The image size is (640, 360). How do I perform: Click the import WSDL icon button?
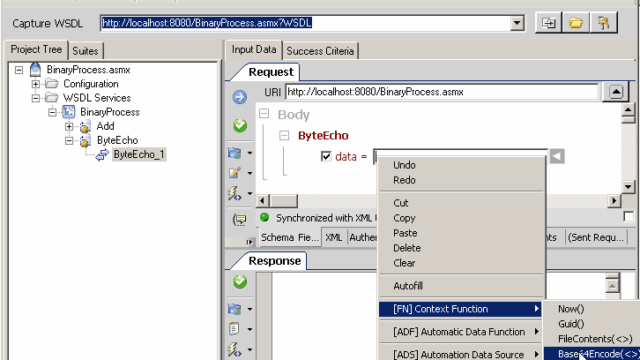tap(548, 22)
